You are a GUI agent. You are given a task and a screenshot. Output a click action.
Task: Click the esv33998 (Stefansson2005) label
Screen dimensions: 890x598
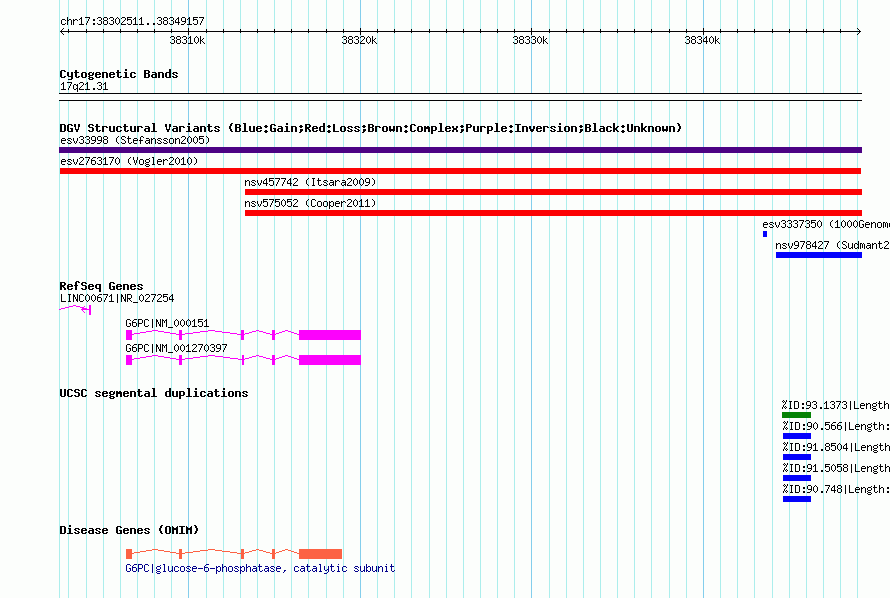coord(135,140)
